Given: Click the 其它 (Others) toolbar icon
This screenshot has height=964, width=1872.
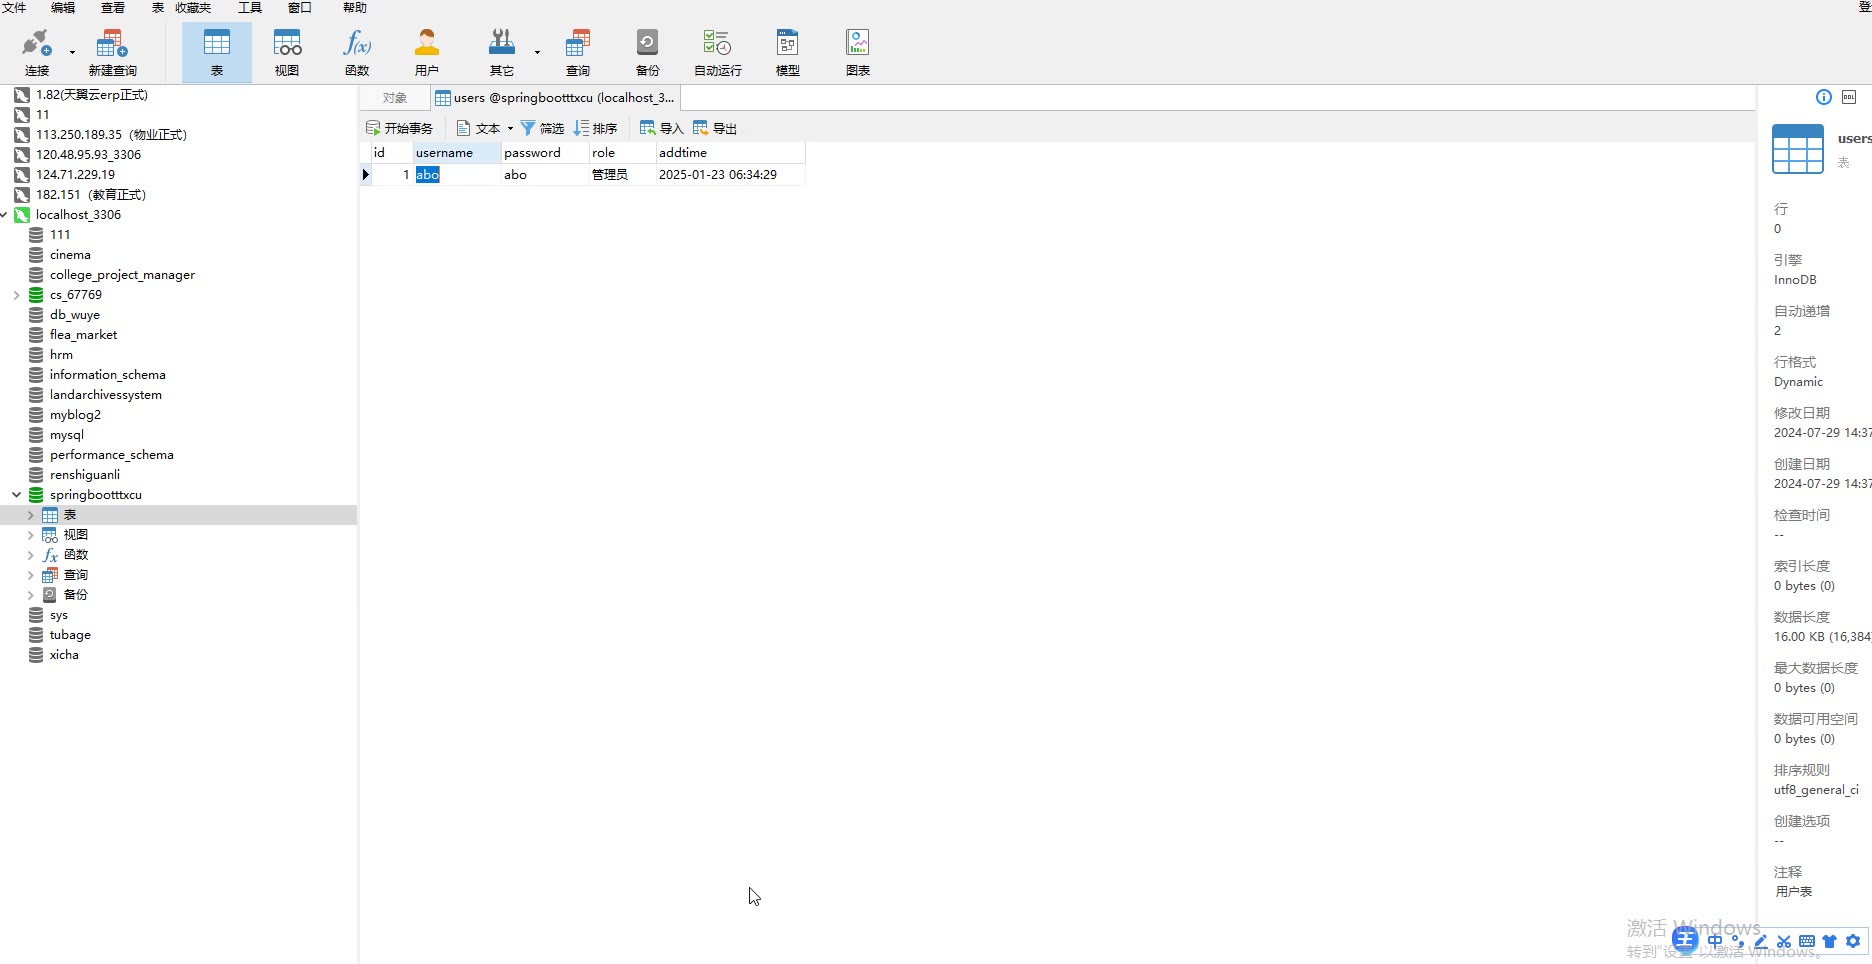Looking at the screenshot, I should (501, 52).
